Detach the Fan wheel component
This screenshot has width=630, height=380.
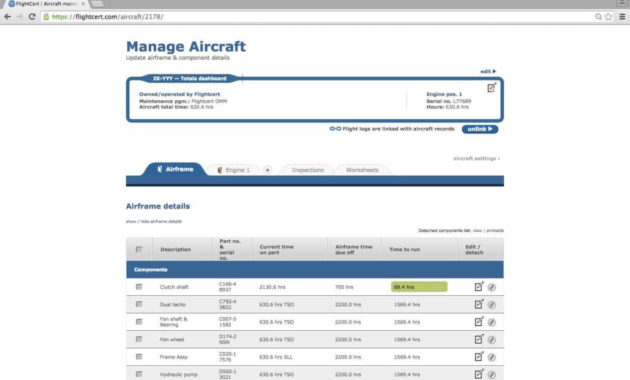(x=492, y=340)
